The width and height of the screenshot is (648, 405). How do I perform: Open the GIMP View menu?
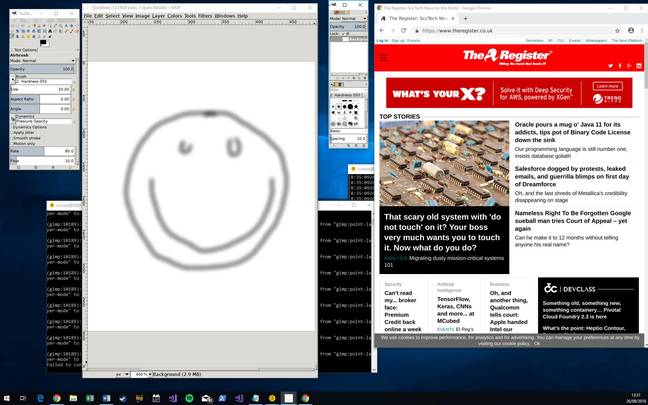coord(128,16)
